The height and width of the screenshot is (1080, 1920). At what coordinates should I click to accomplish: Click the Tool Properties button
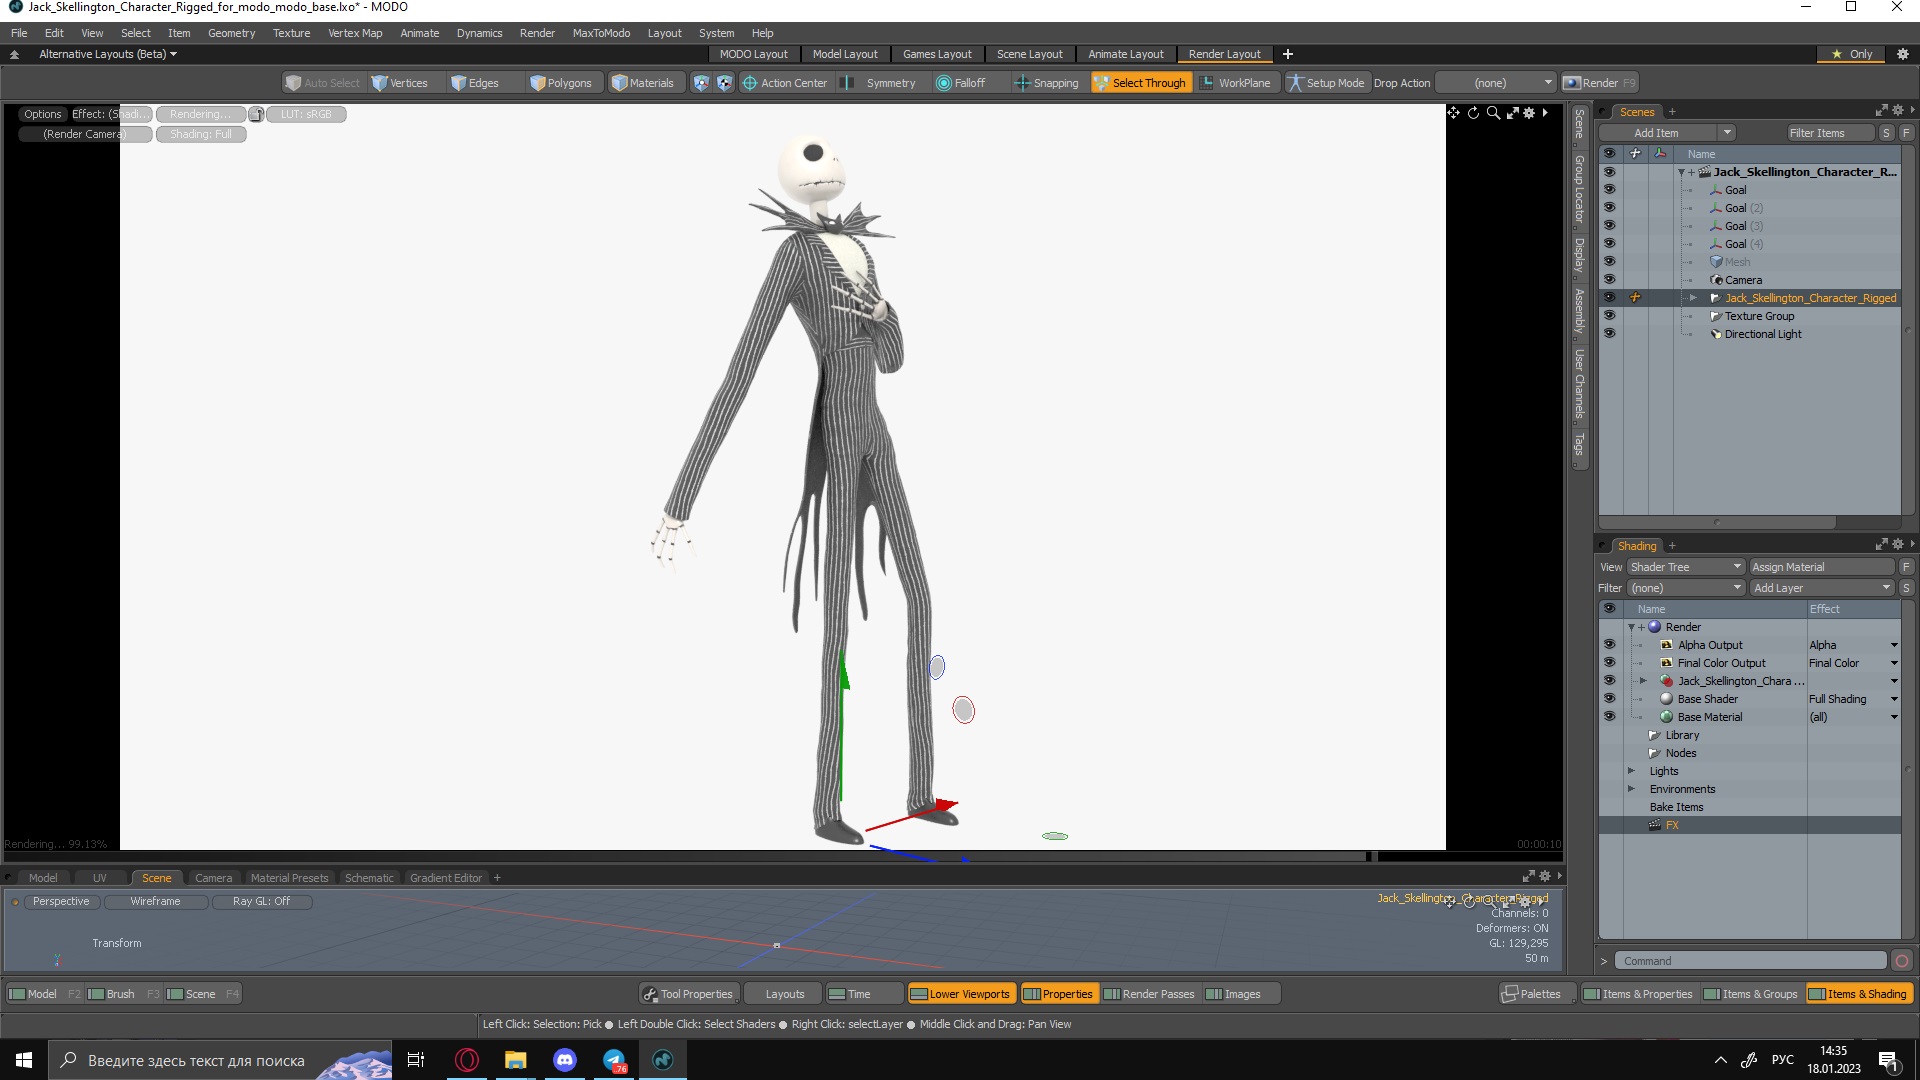pyautogui.click(x=689, y=994)
